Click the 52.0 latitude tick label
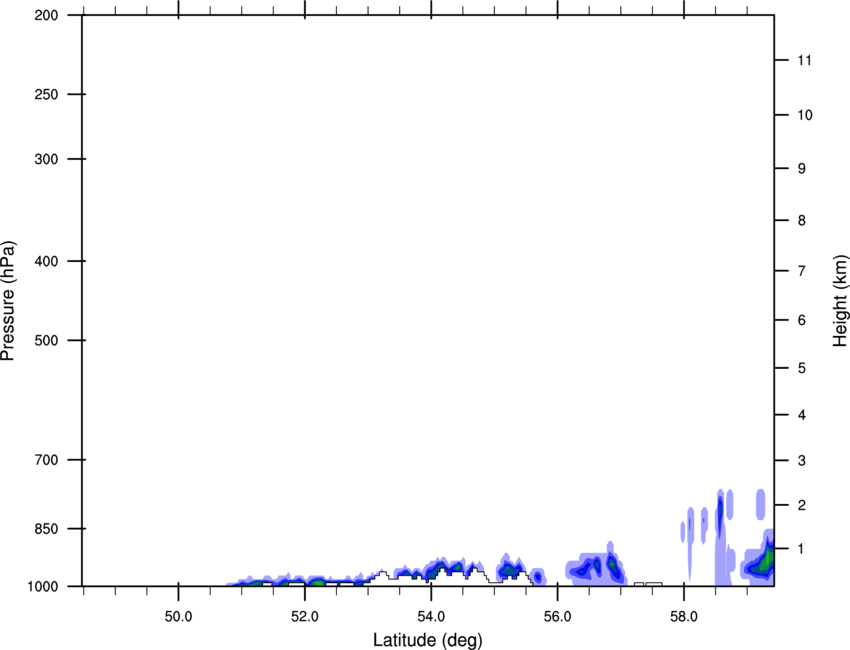Viewport: 850px width, 650px height. [305, 617]
